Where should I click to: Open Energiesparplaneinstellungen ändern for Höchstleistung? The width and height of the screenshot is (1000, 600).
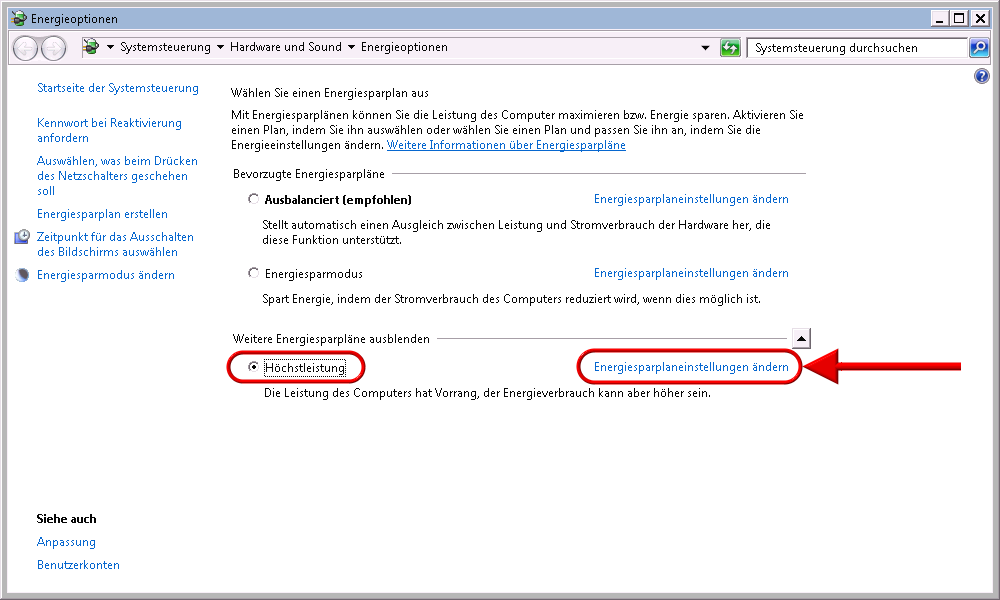point(691,367)
